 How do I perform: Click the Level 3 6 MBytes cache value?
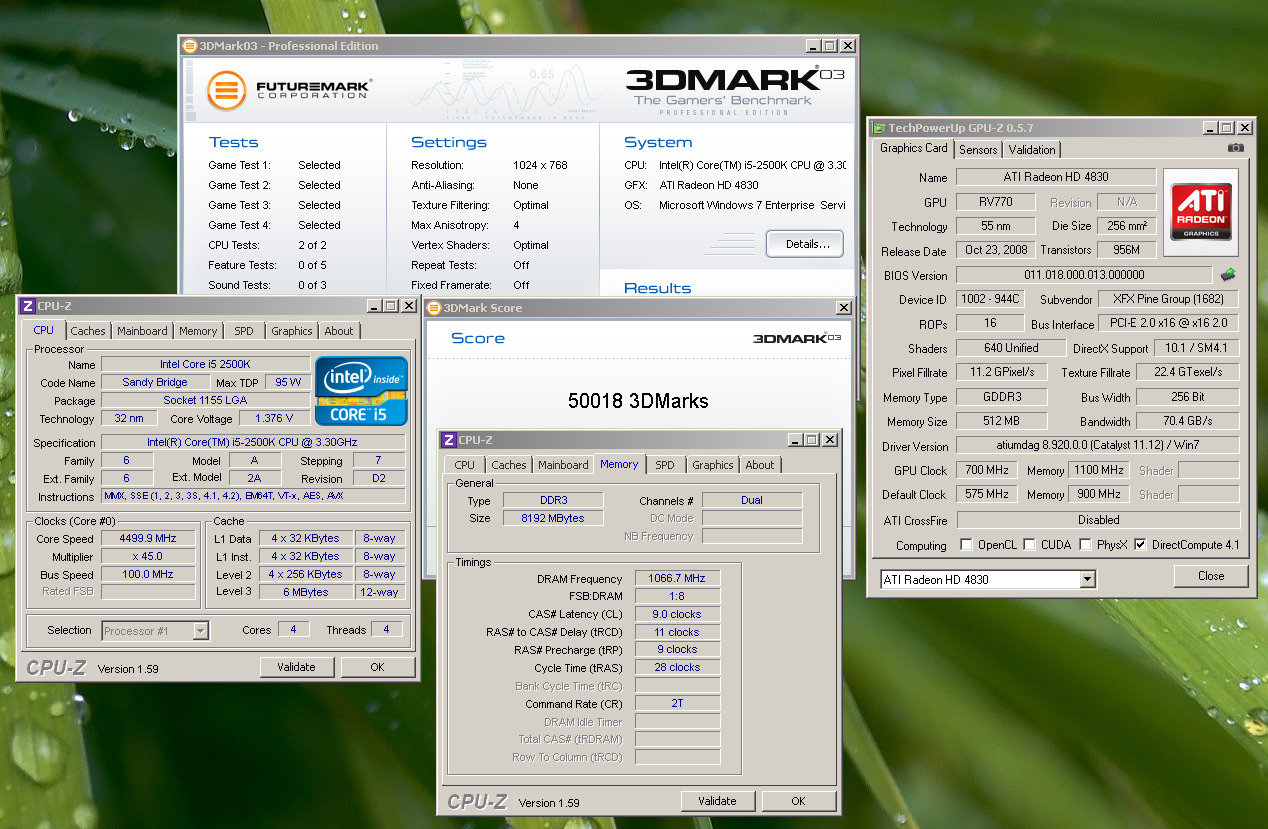(304, 592)
